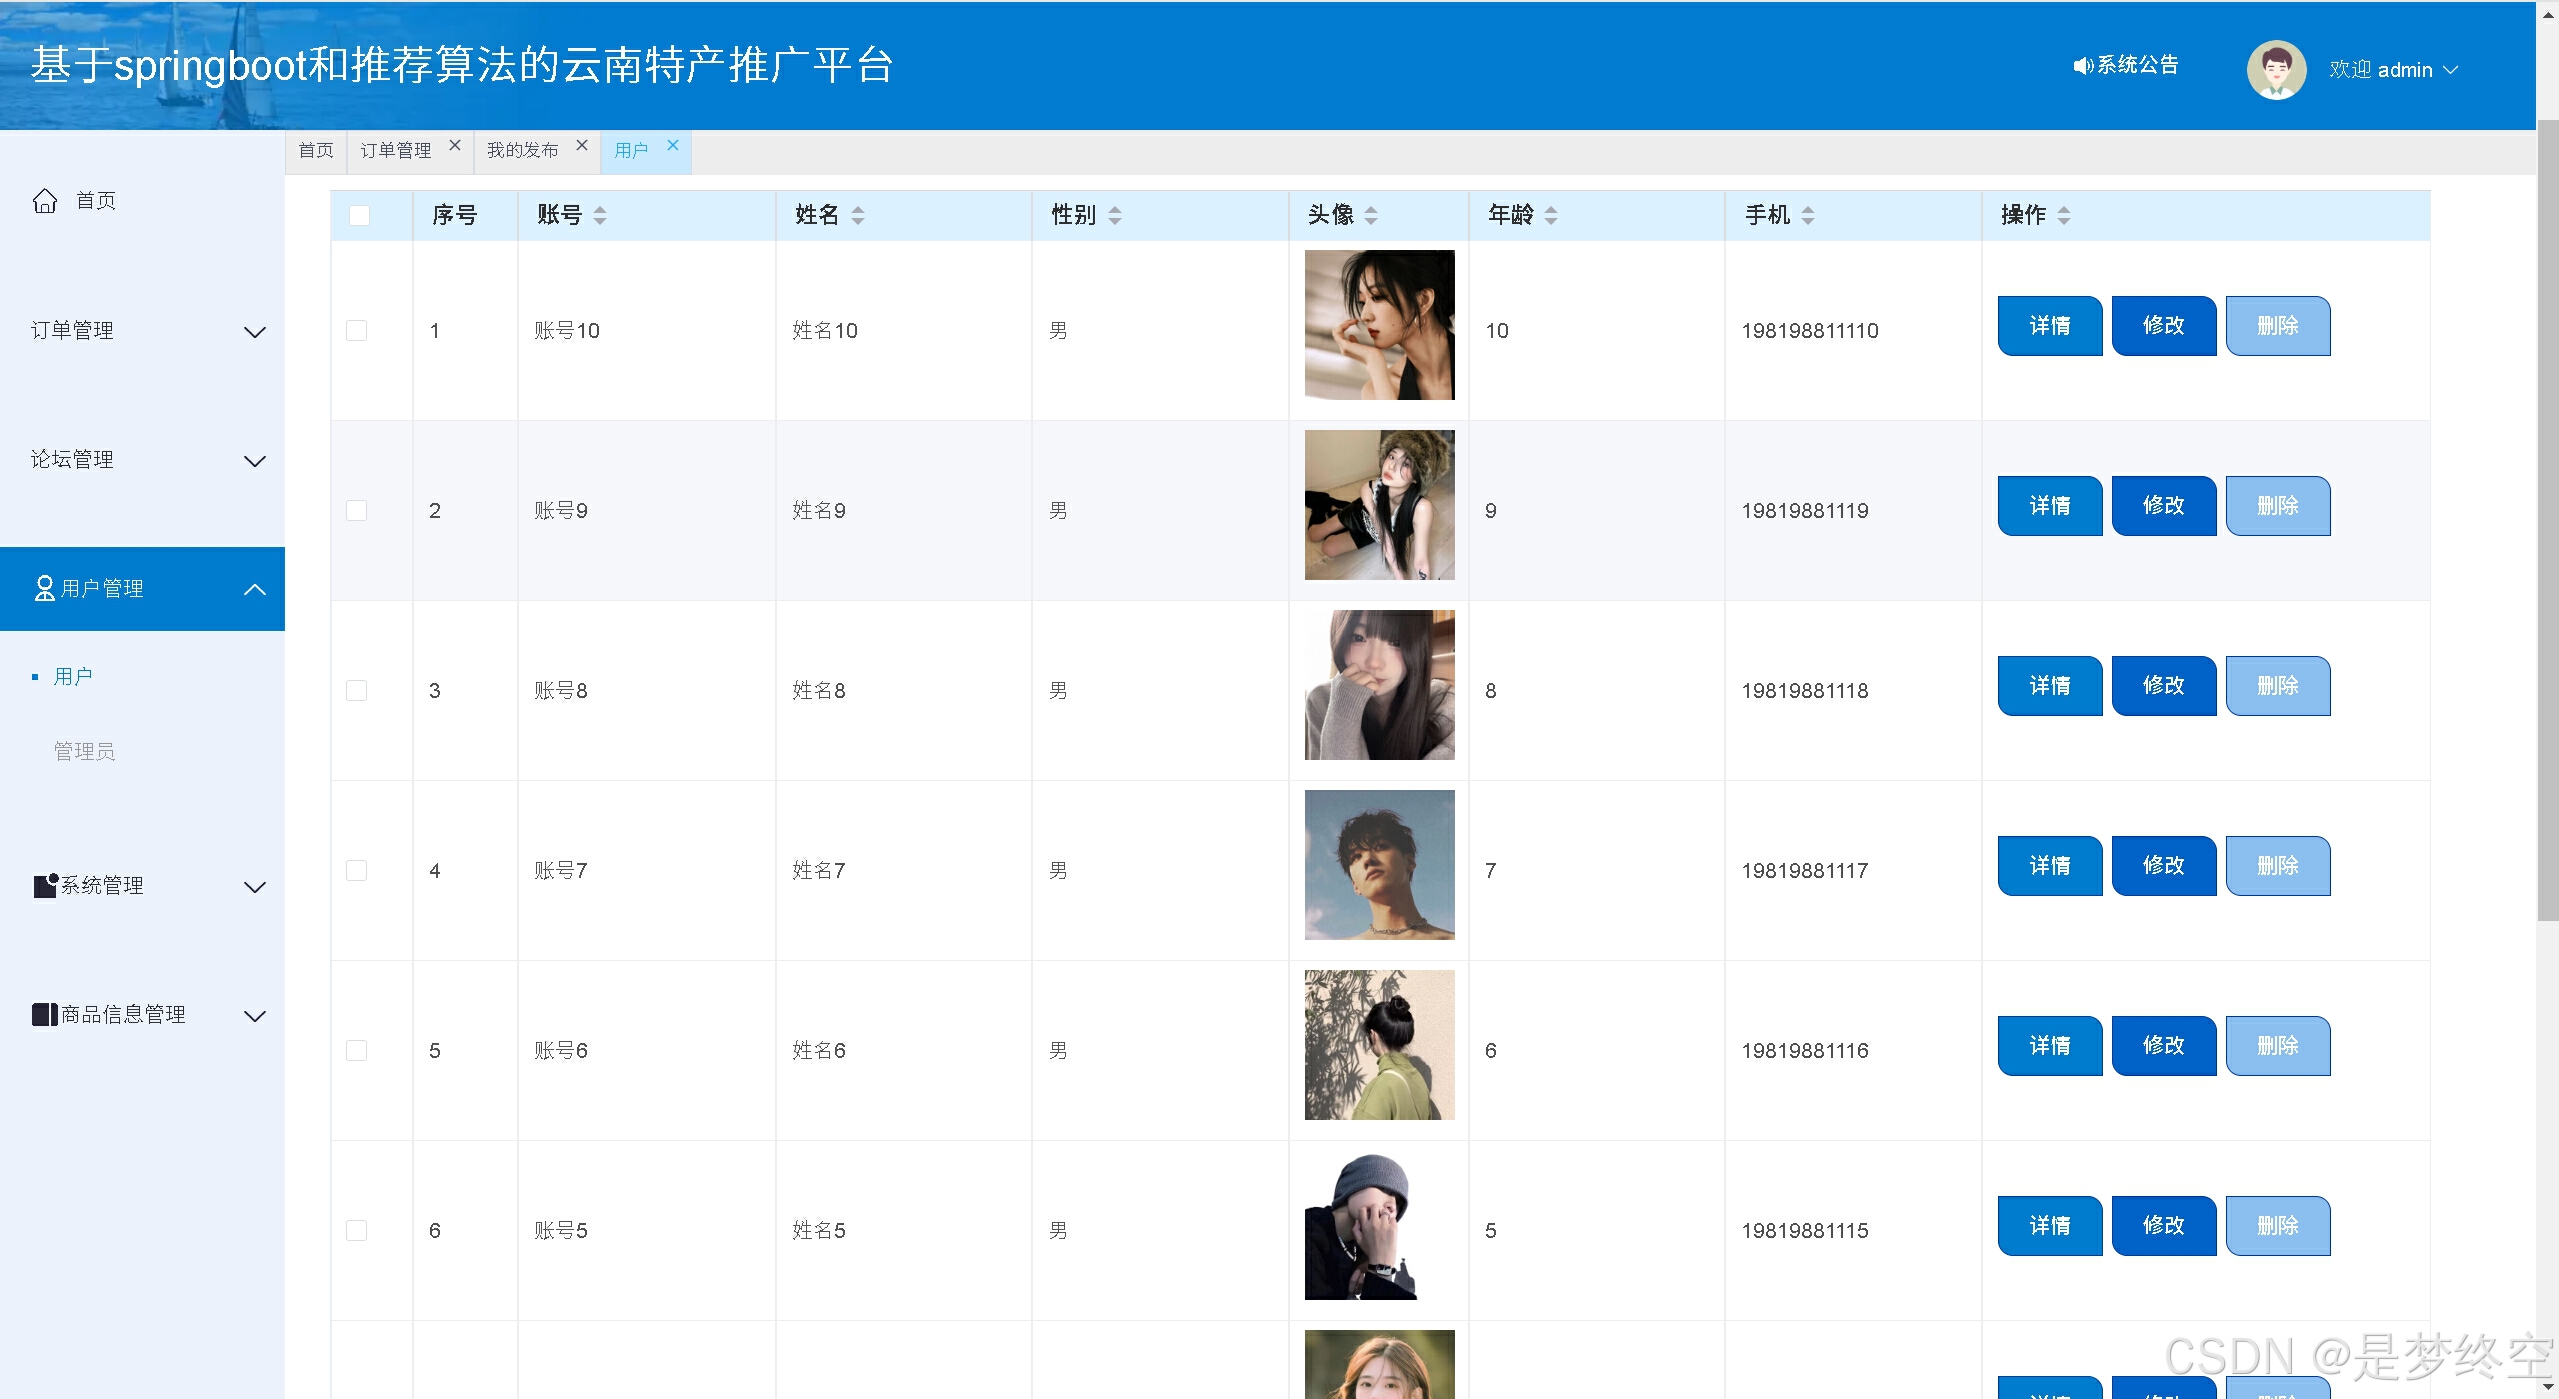Toggle the select-all header checkbox

point(359,215)
